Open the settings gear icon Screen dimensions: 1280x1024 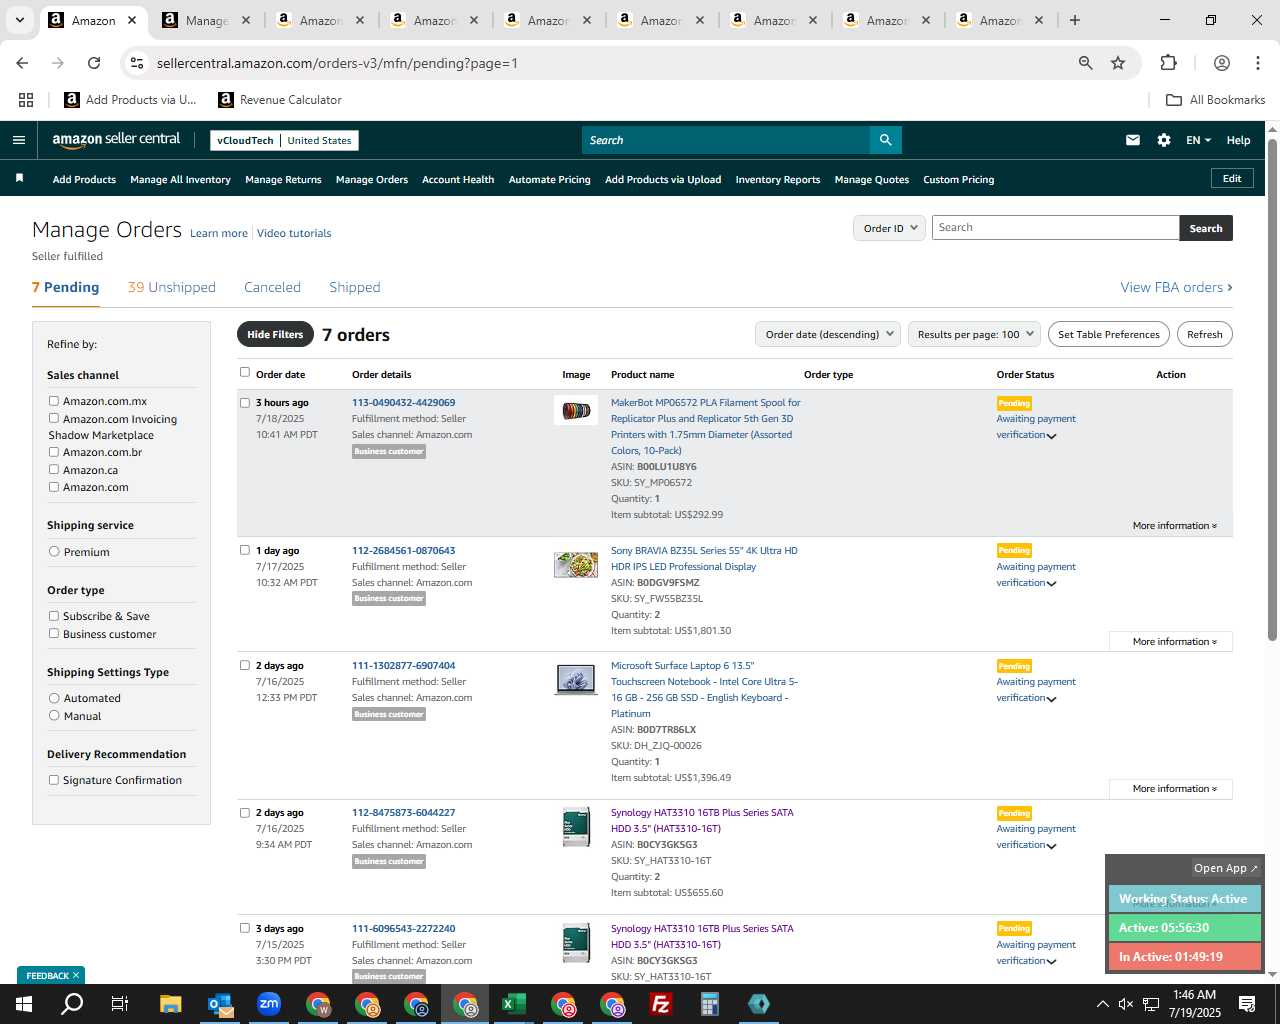pyautogui.click(x=1164, y=140)
